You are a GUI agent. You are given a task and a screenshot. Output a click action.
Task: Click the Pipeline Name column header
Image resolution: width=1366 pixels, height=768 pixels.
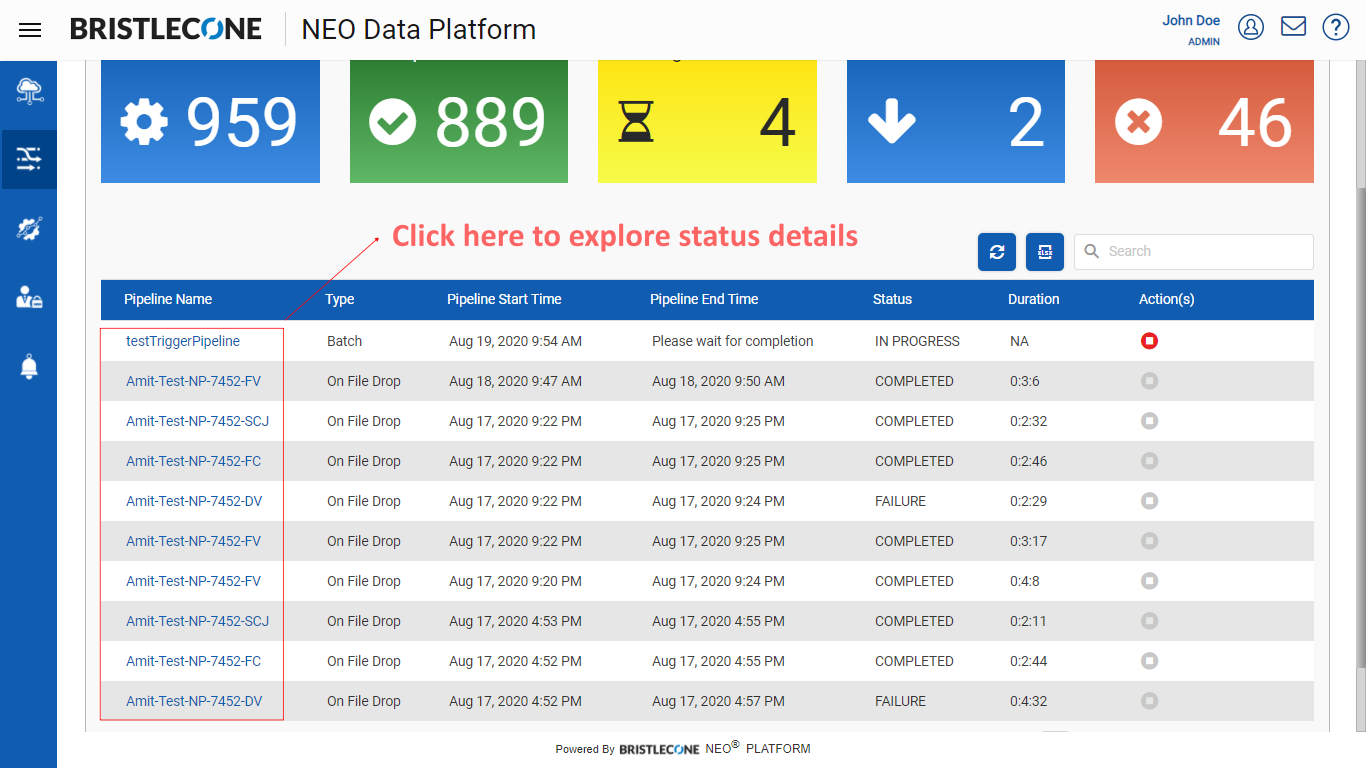(168, 299)
